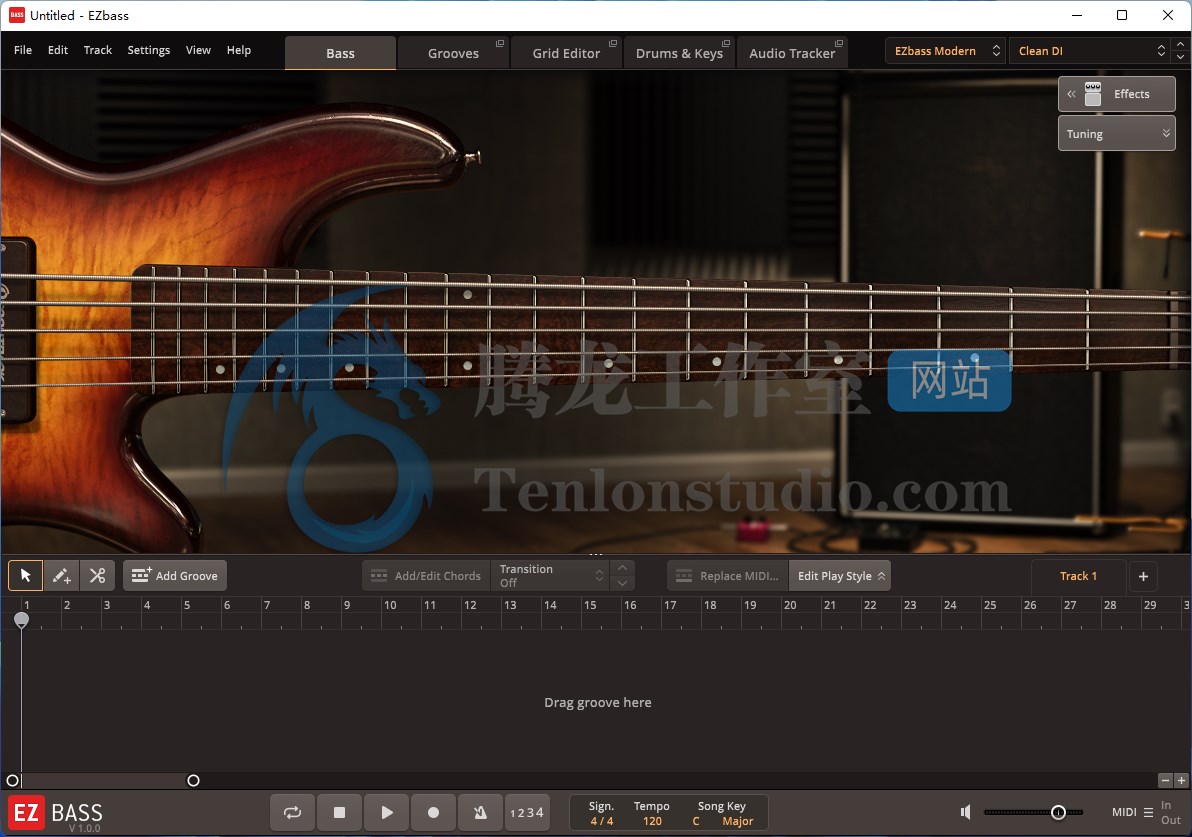This screenshot has height=837, width=1192.
Task: Detach Audio Tracker tab into window
Action: [839, 43]
